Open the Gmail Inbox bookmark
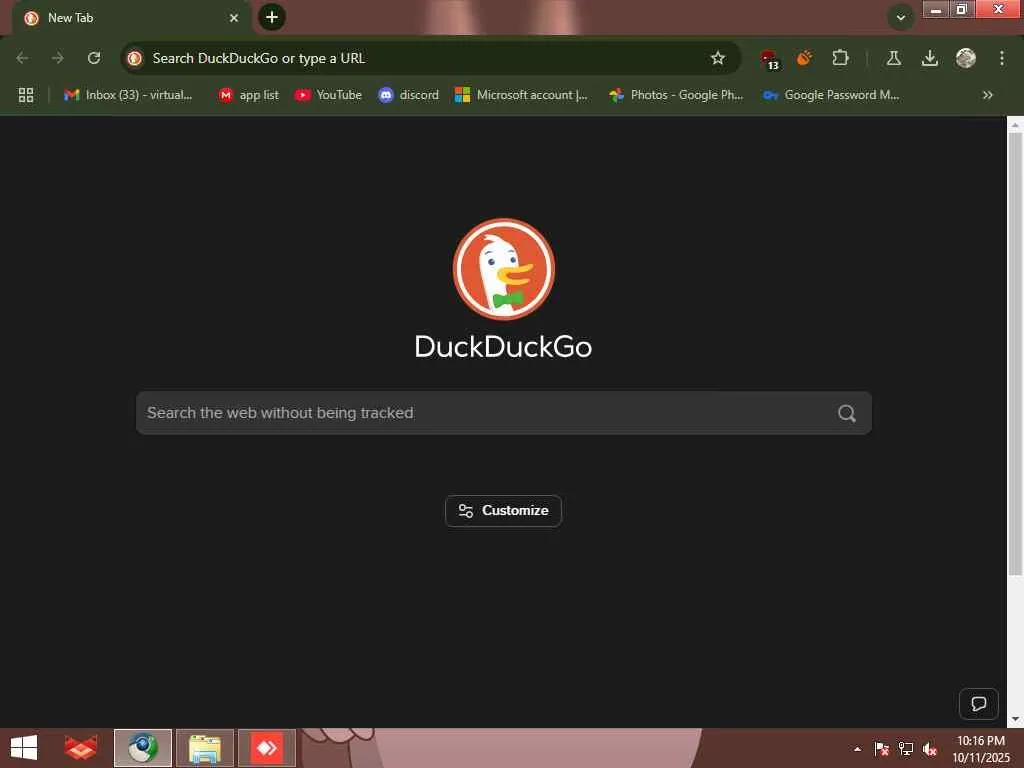 tap(128, 95)
